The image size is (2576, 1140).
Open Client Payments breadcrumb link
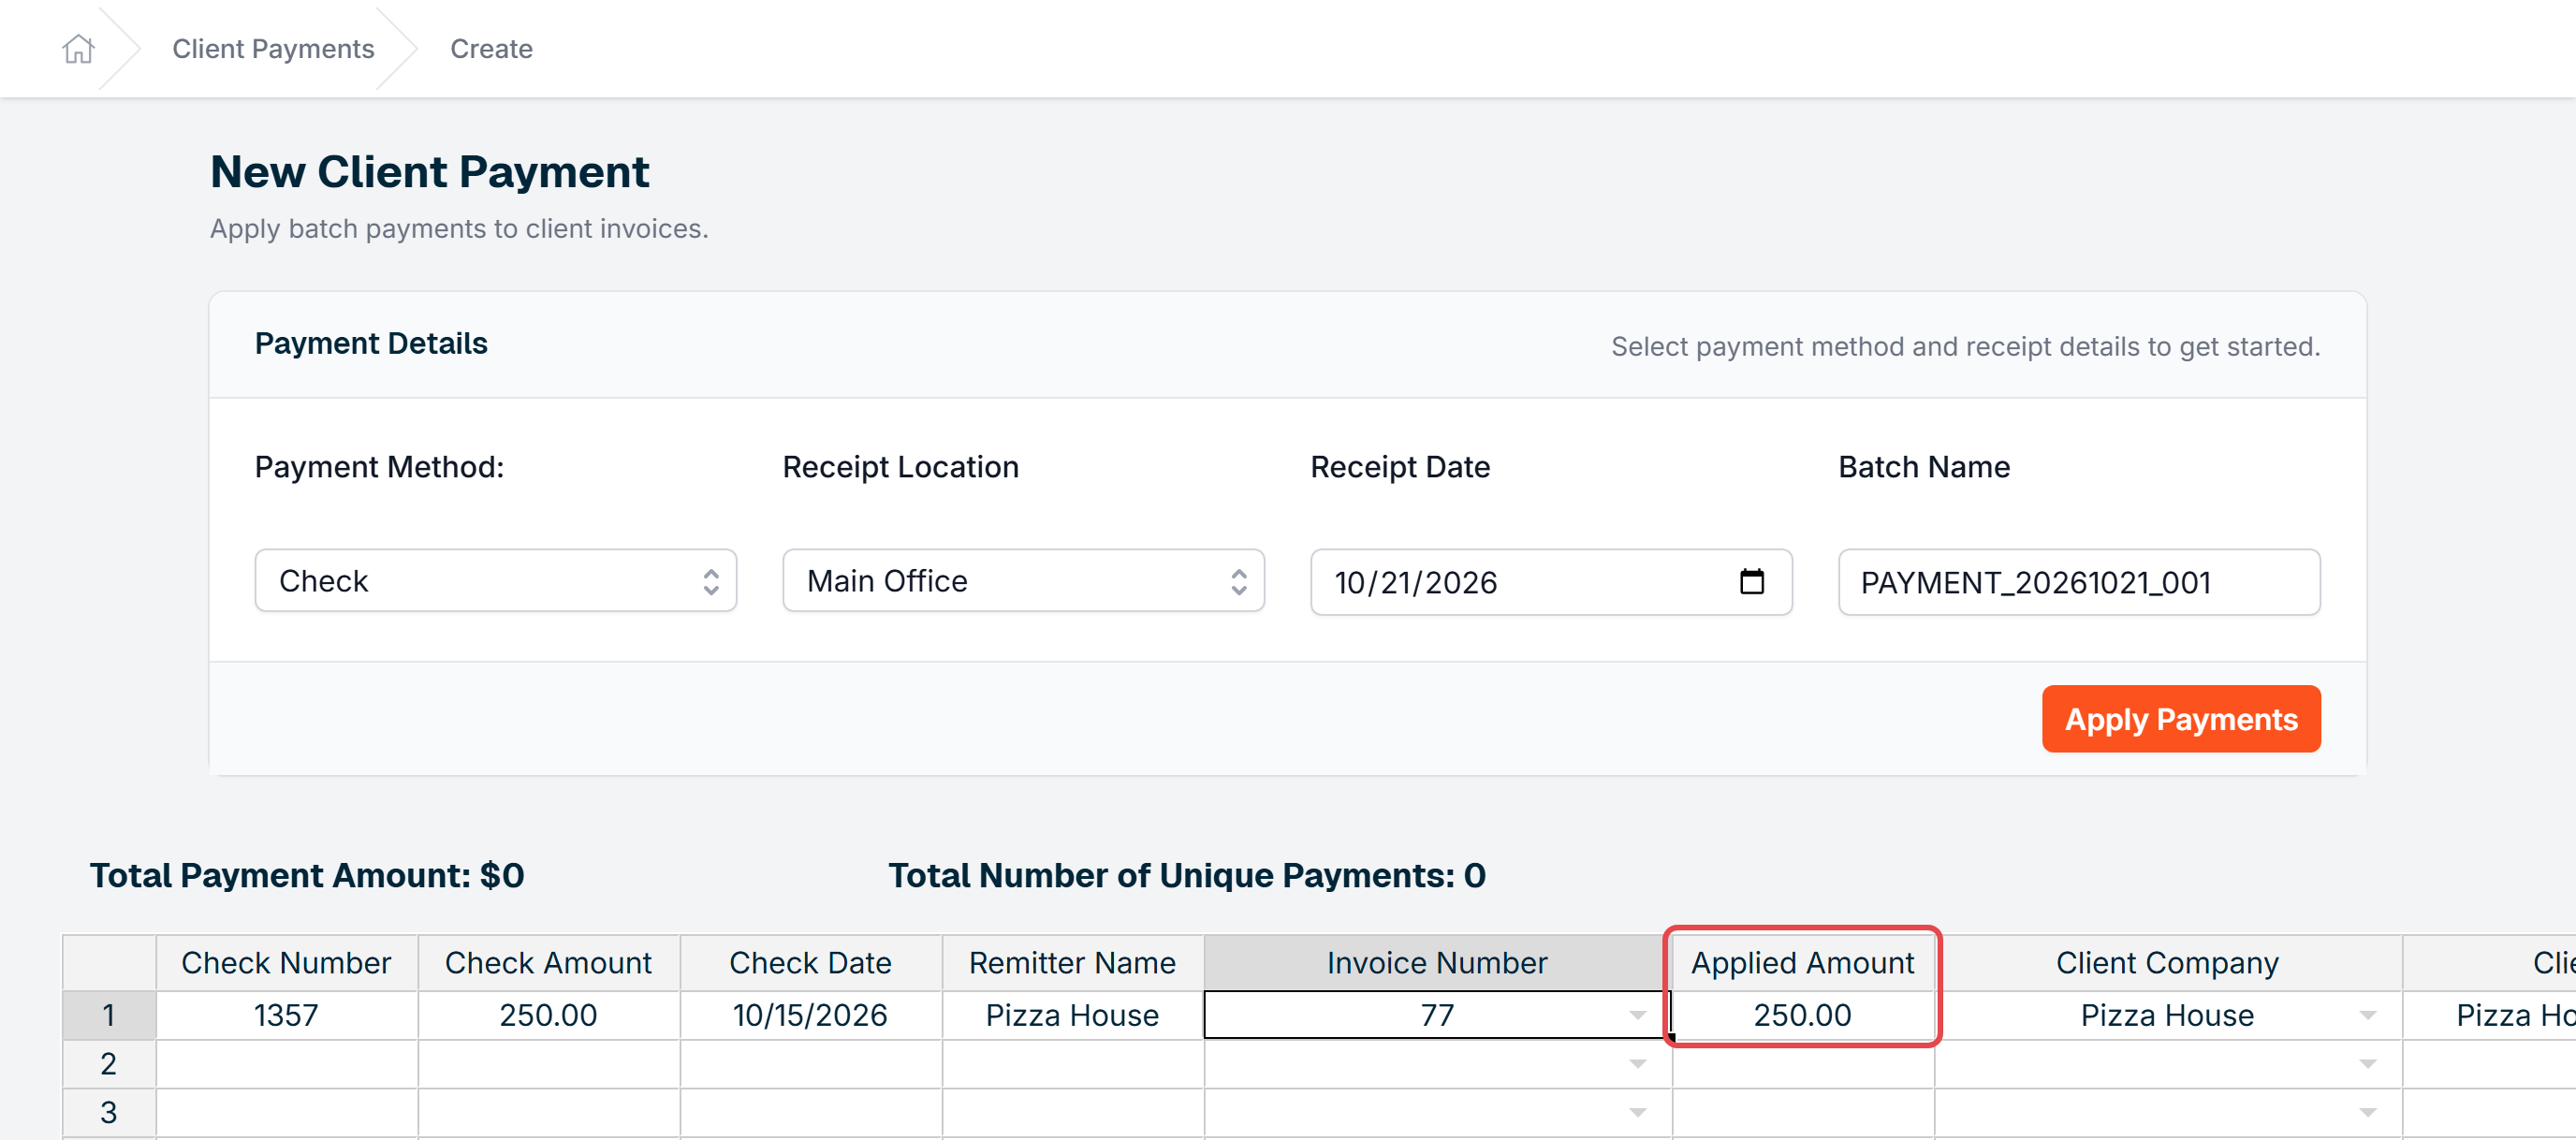(273, 48)
